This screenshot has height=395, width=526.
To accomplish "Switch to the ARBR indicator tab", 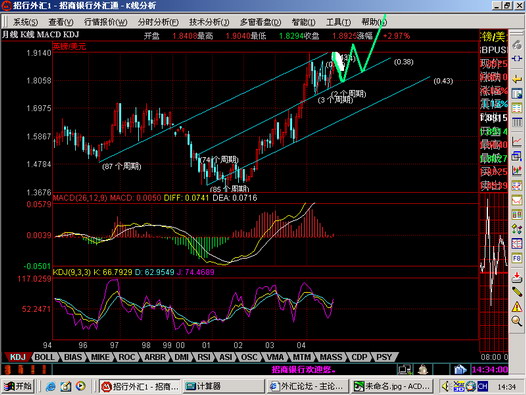I will [155, 357].
